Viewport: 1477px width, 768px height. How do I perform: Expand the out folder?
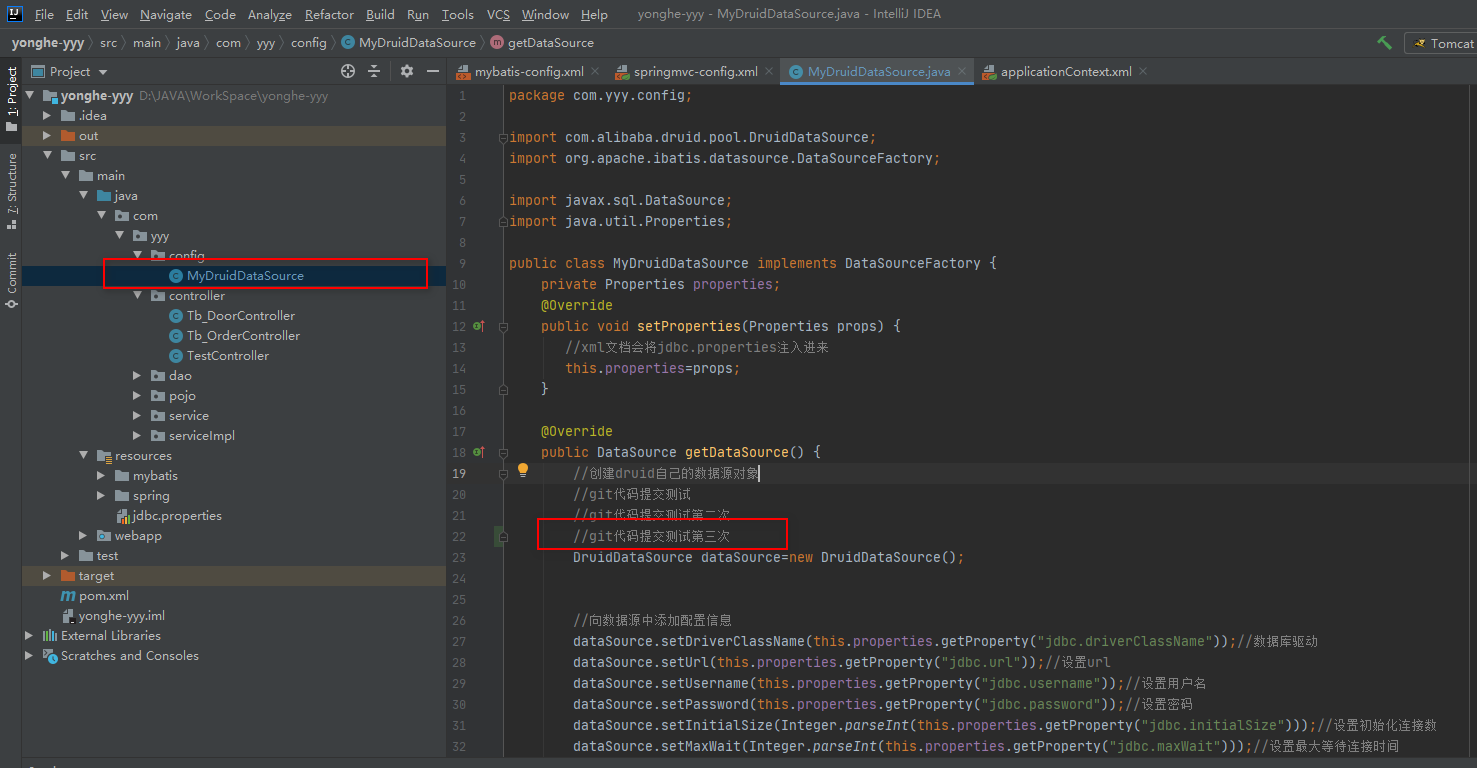coord(47,136)
